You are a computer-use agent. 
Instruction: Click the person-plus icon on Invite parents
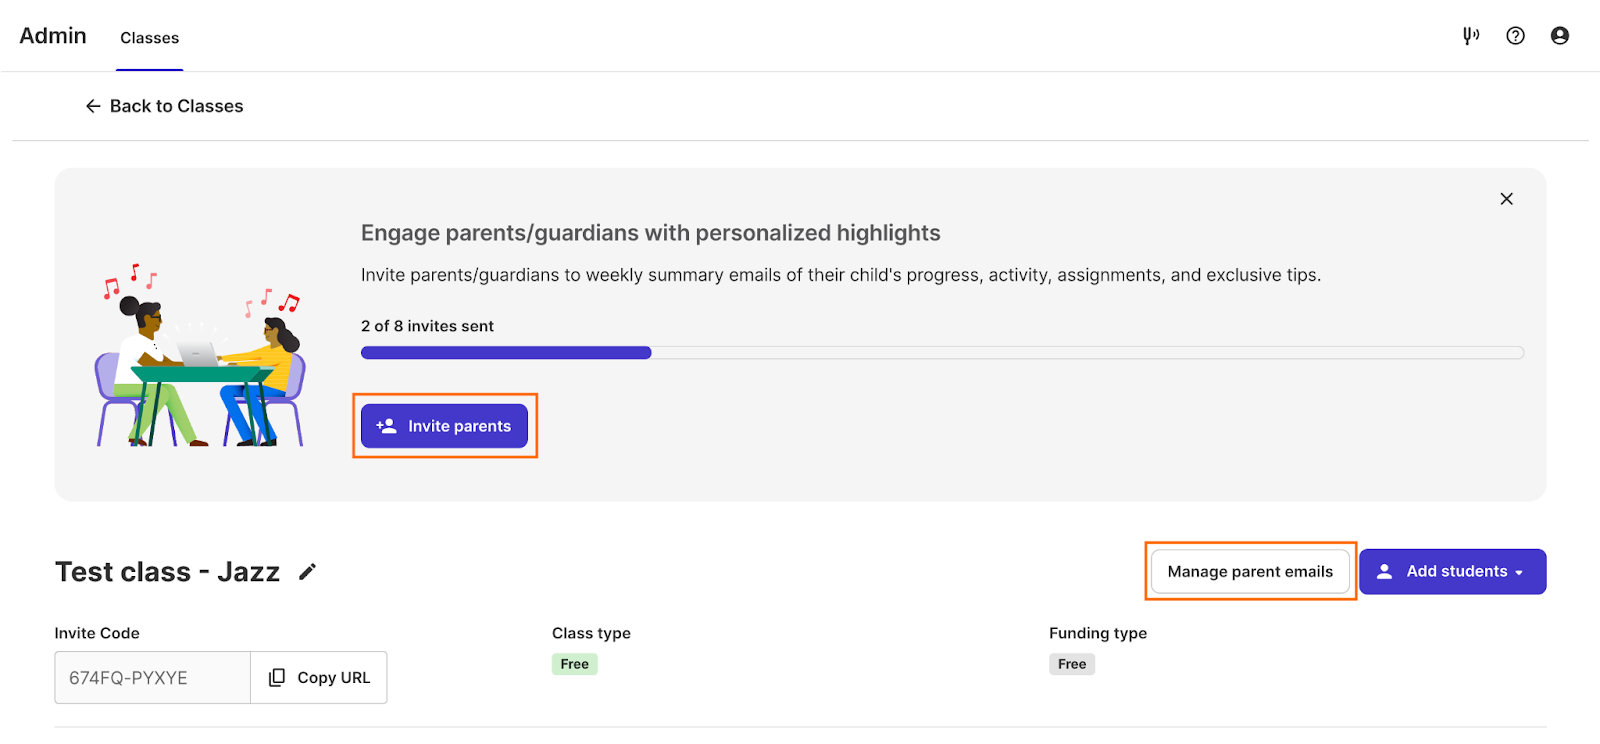(x=386, y=426)
